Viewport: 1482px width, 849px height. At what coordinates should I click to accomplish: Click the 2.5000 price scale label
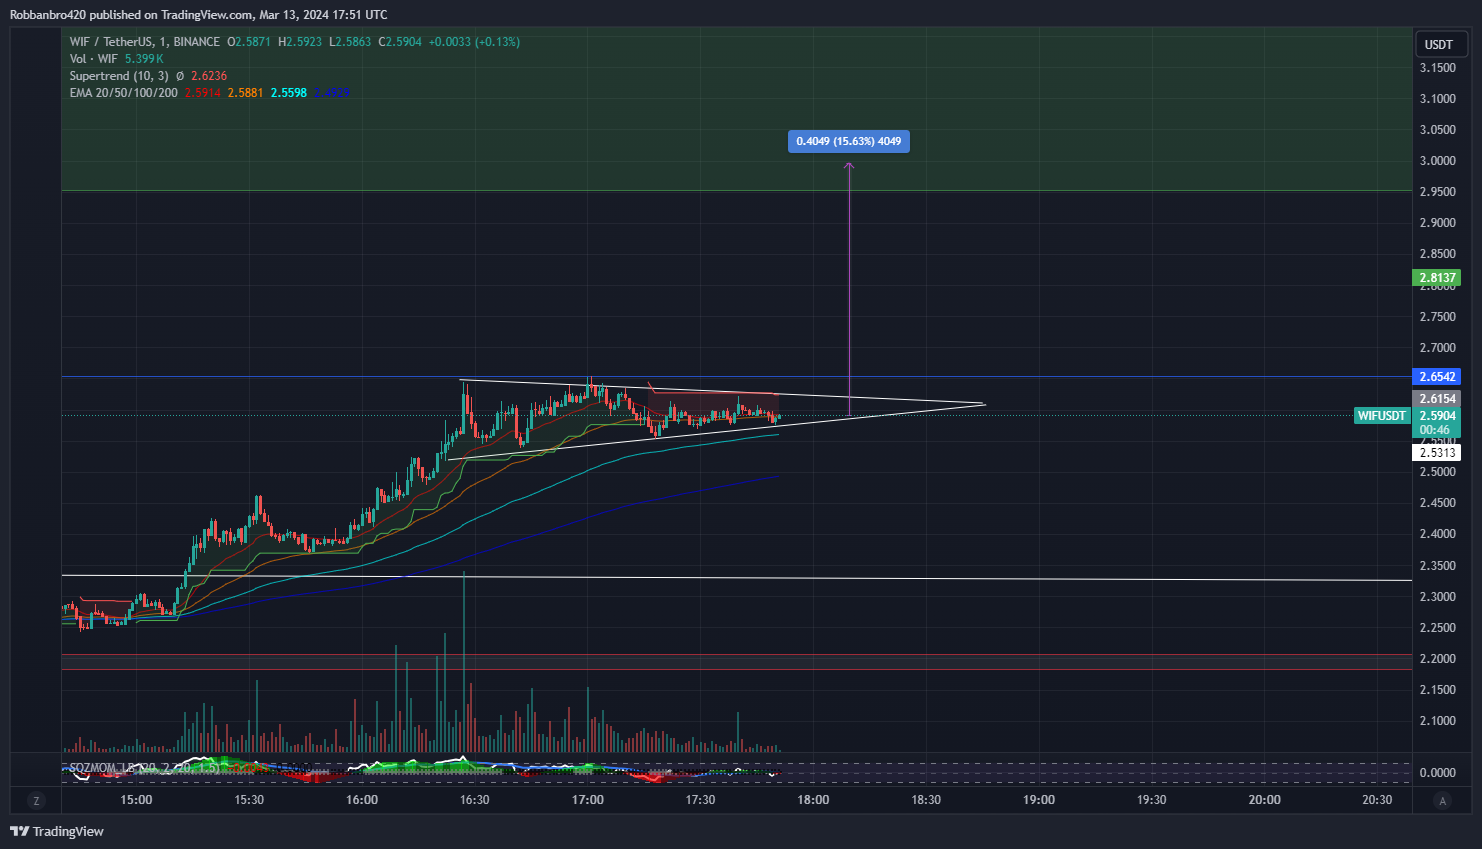(x=1438, y=472)
